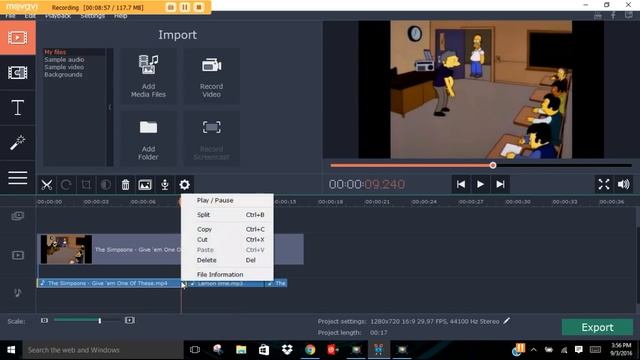The image size is (640, 360).
Task: Open Clip properties gear icon
Action: point(184,185)
